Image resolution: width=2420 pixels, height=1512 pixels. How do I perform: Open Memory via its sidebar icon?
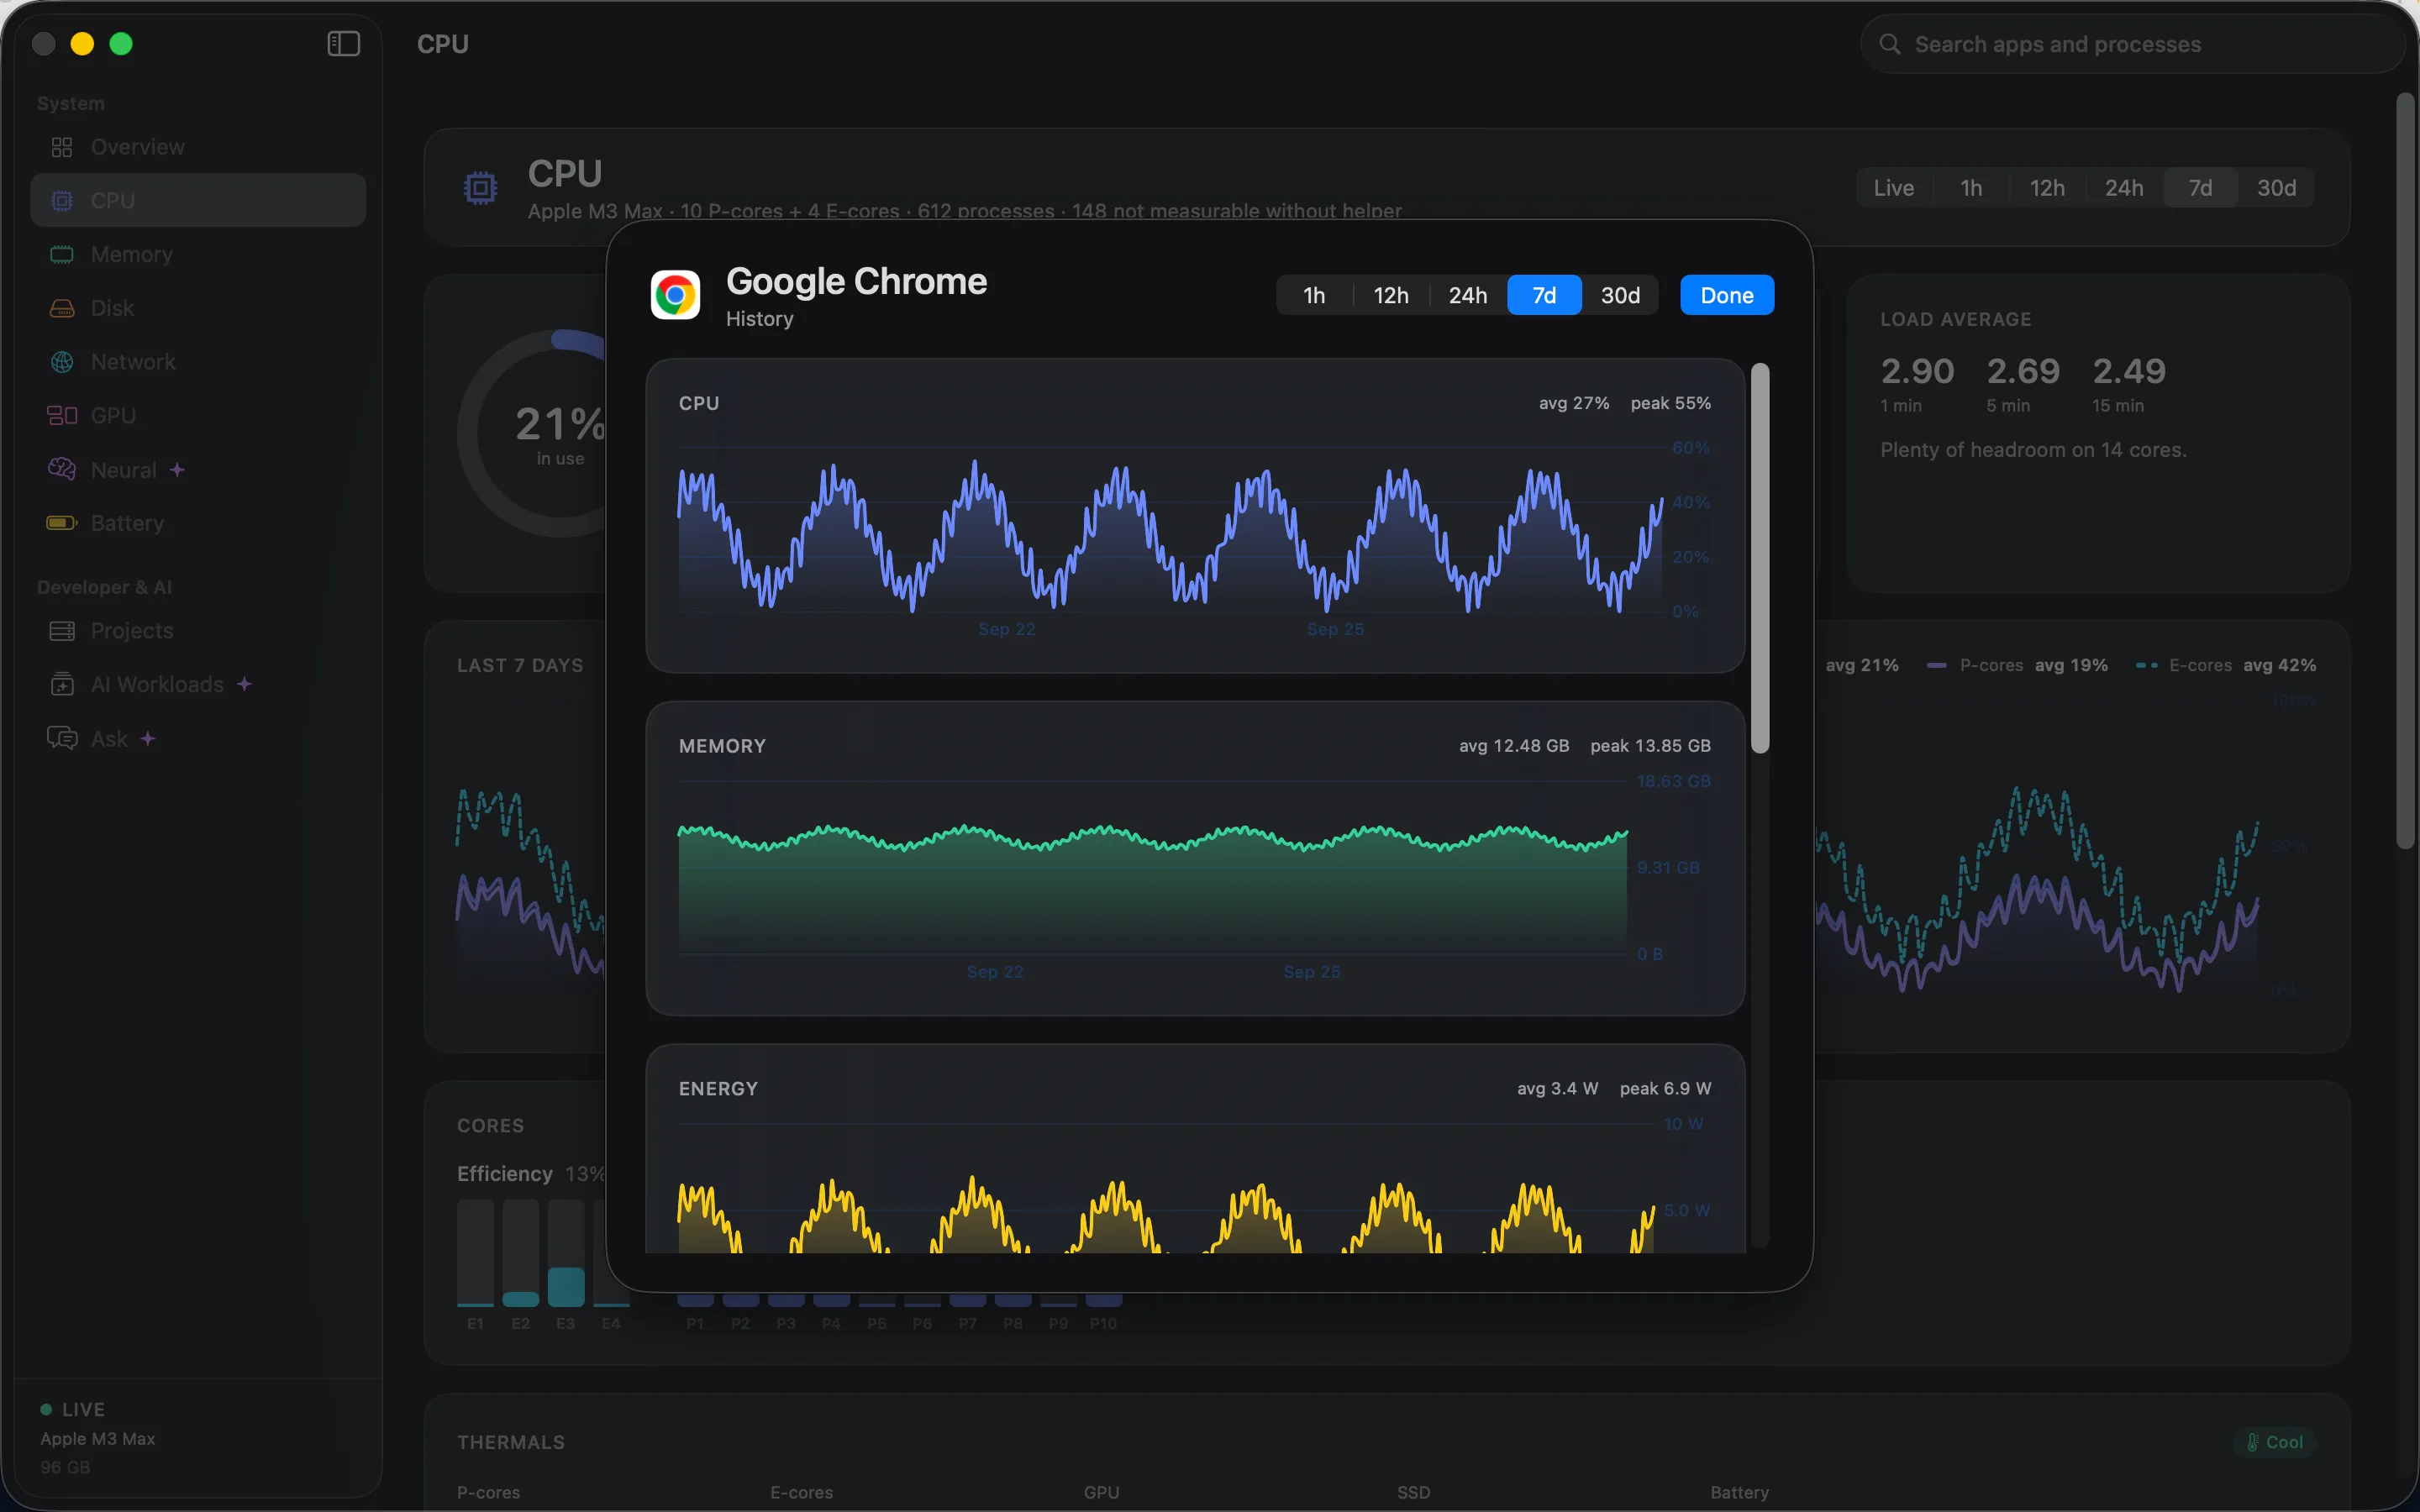(x=62, y=255)
